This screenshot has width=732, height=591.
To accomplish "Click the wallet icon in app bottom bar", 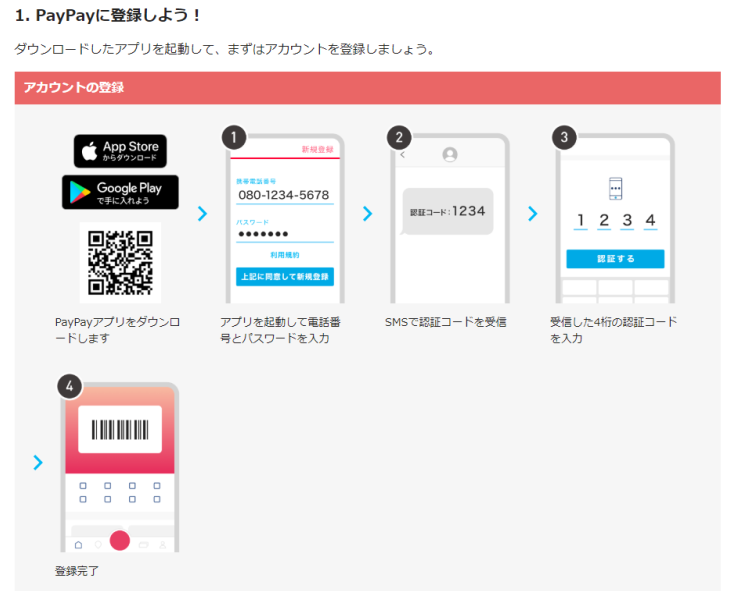I will [144, 545].
